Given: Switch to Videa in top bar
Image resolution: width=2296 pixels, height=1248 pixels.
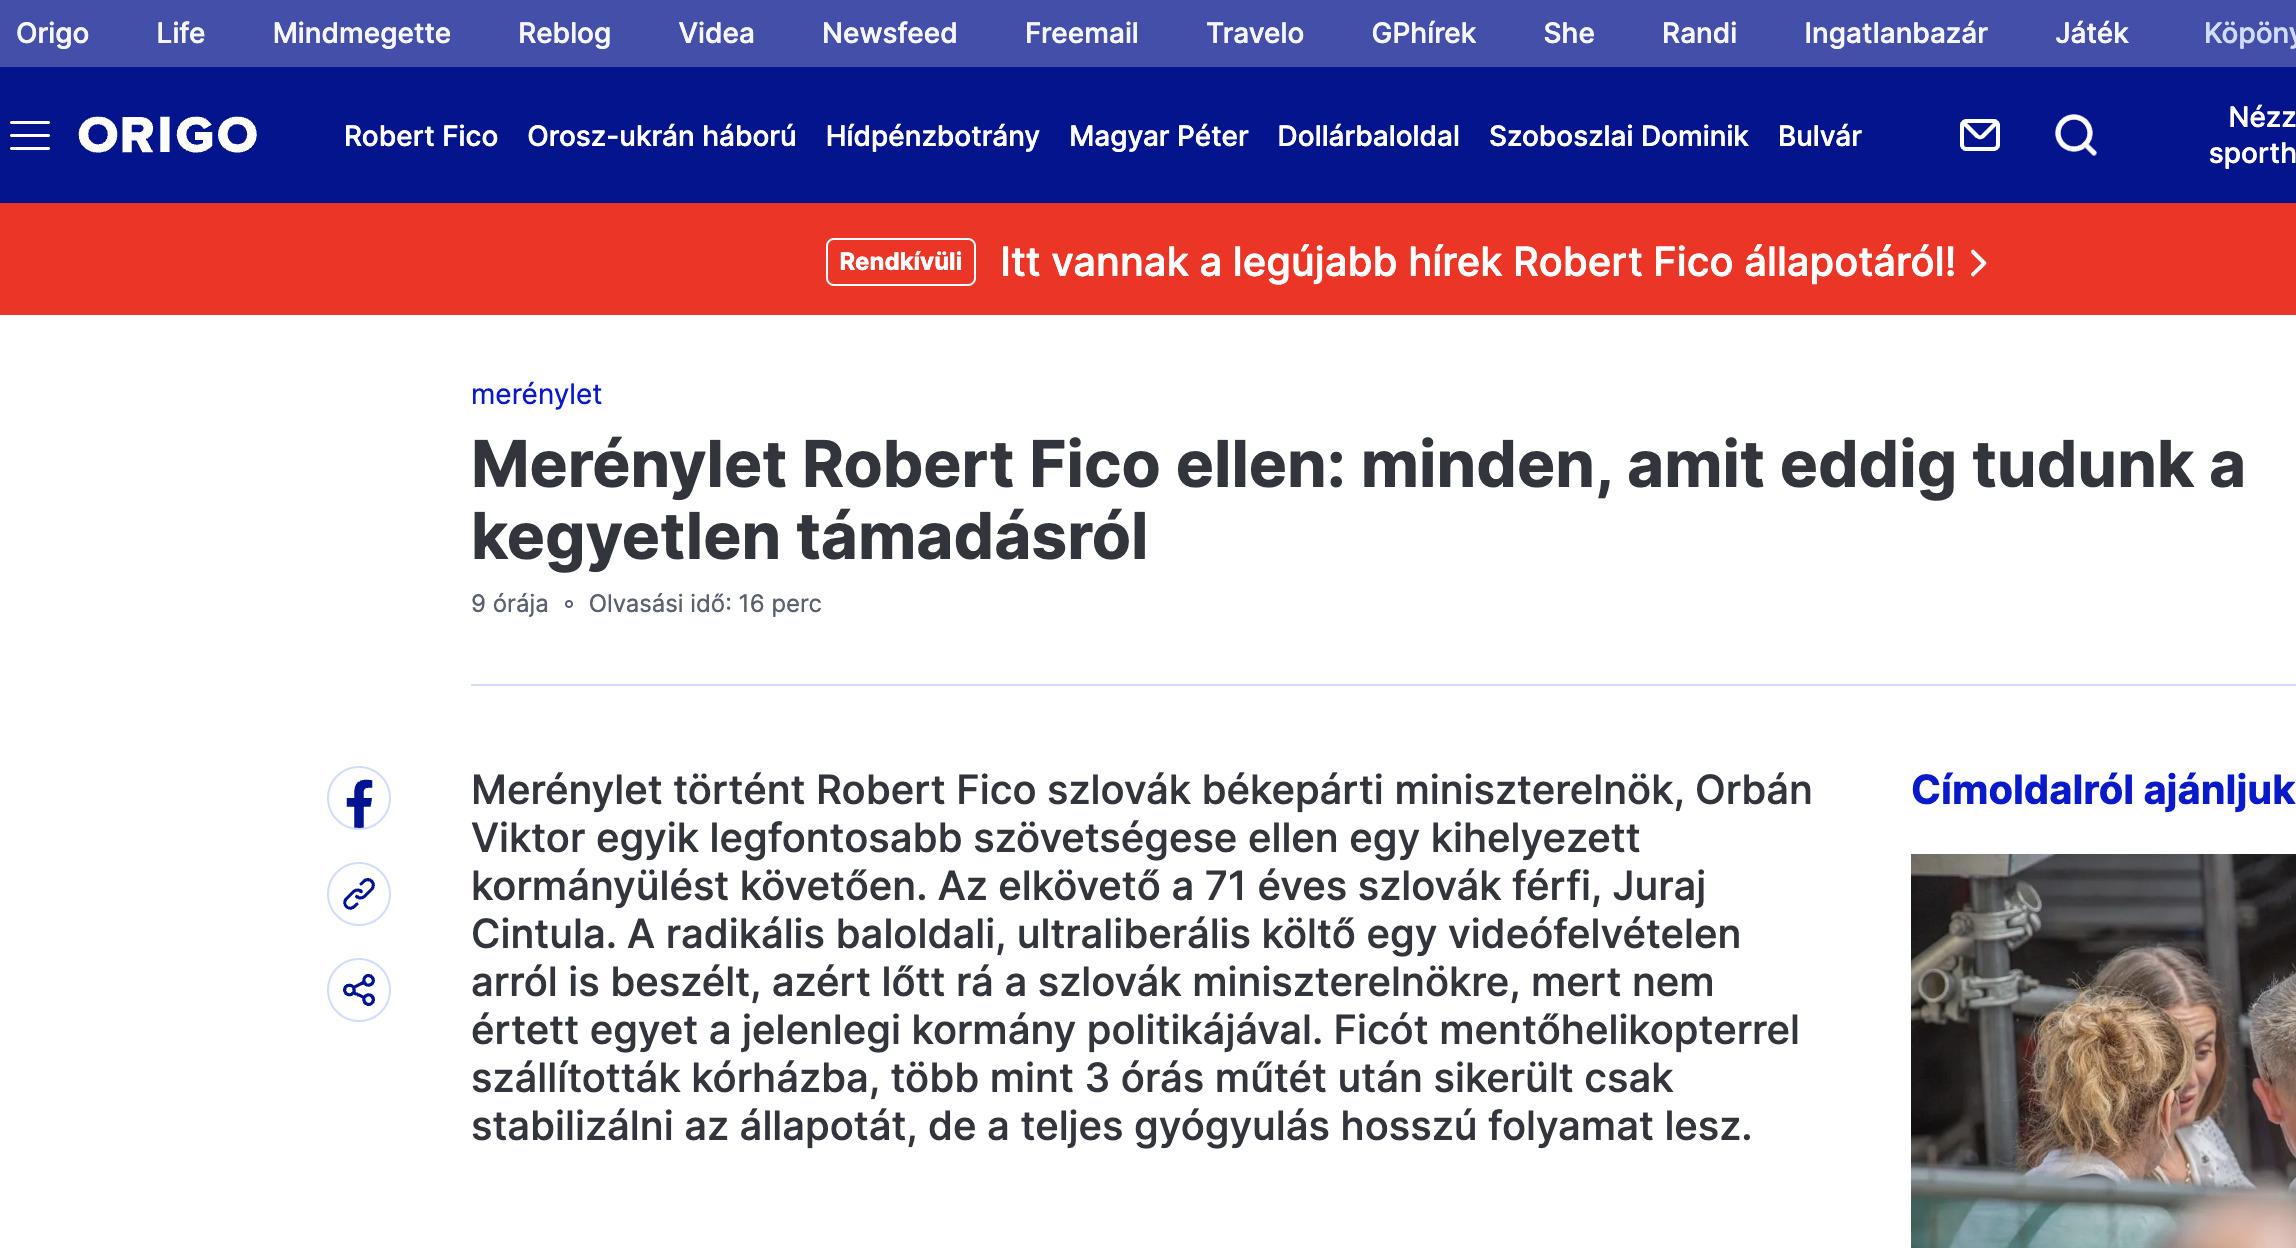Looking at the screenshot, I should point(716,33).
